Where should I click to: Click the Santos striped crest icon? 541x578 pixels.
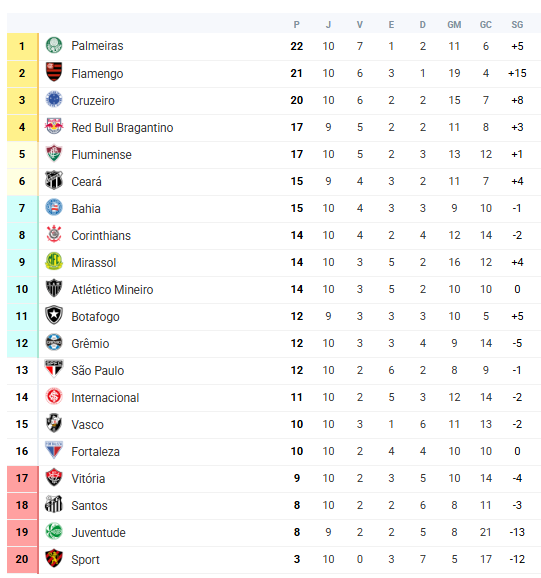tap(54, 504)
